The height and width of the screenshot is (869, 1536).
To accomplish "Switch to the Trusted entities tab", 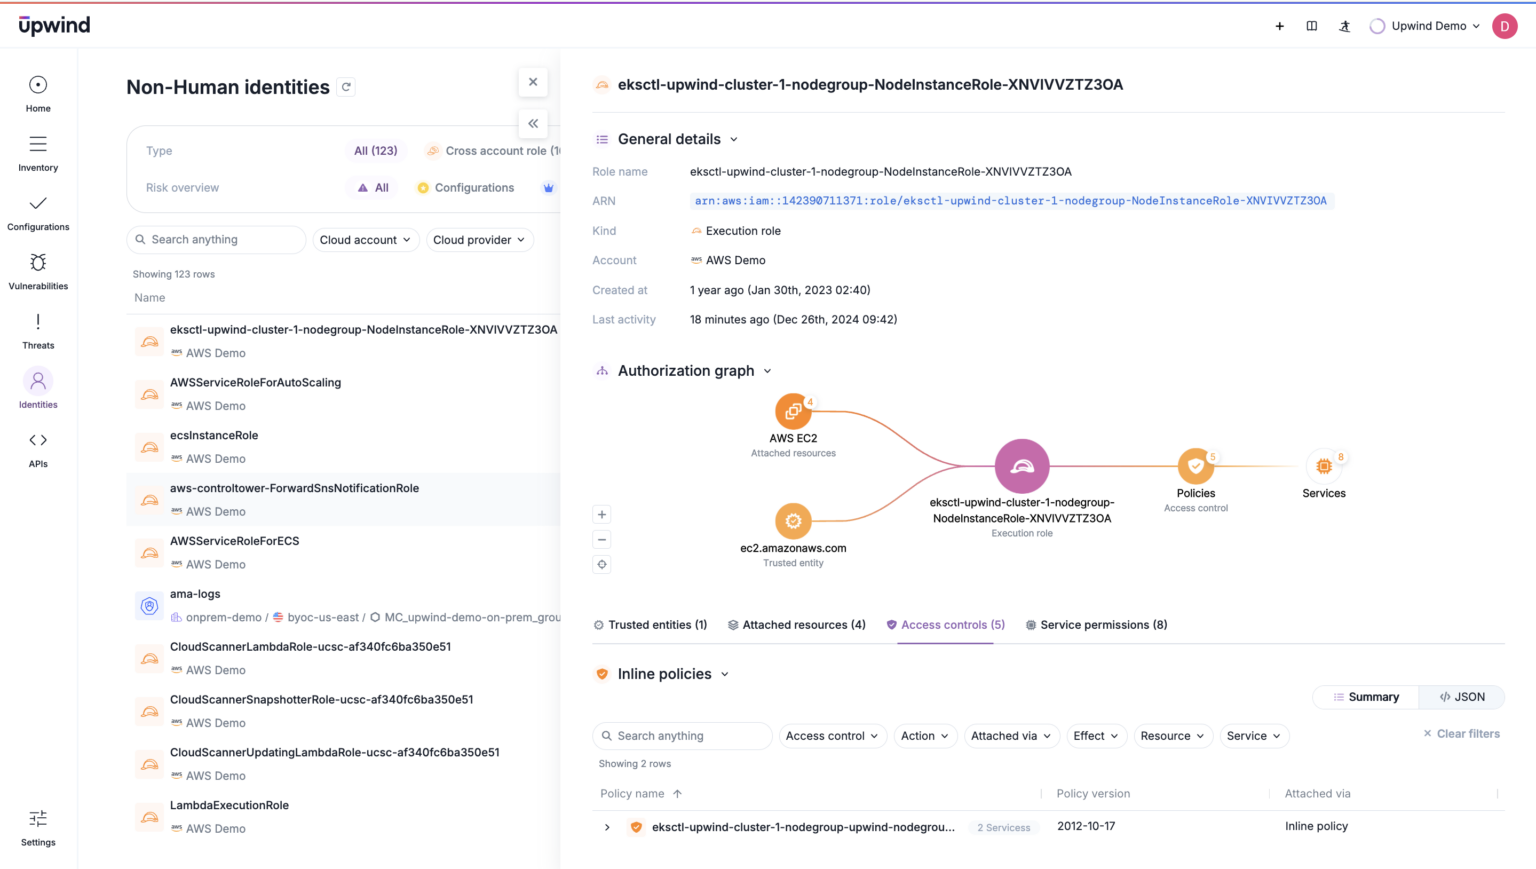I will 650,624.
